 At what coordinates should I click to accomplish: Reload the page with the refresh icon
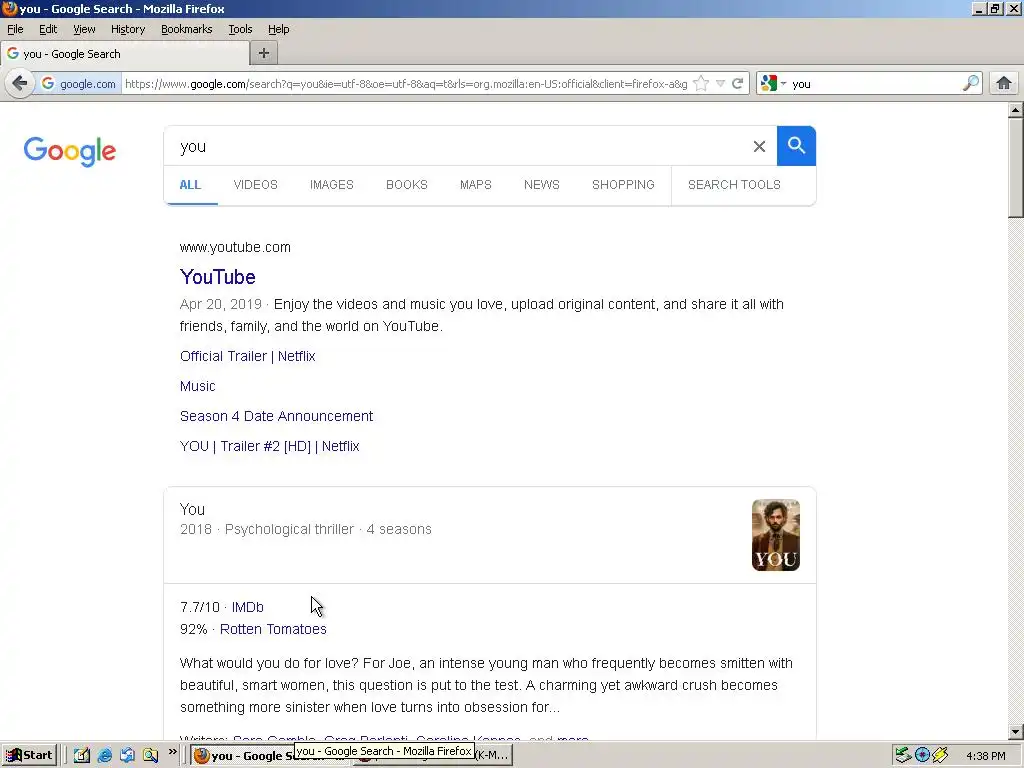point(738,84)
